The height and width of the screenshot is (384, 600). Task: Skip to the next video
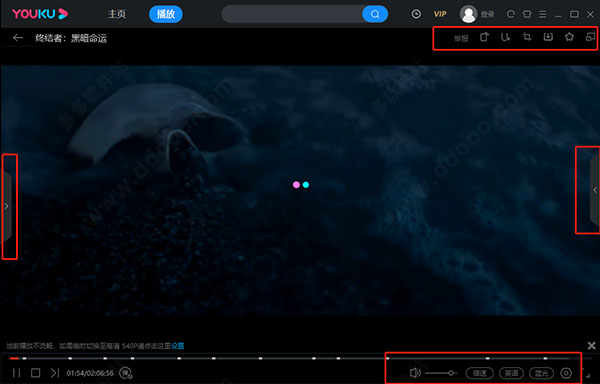[x=55, y=373]
